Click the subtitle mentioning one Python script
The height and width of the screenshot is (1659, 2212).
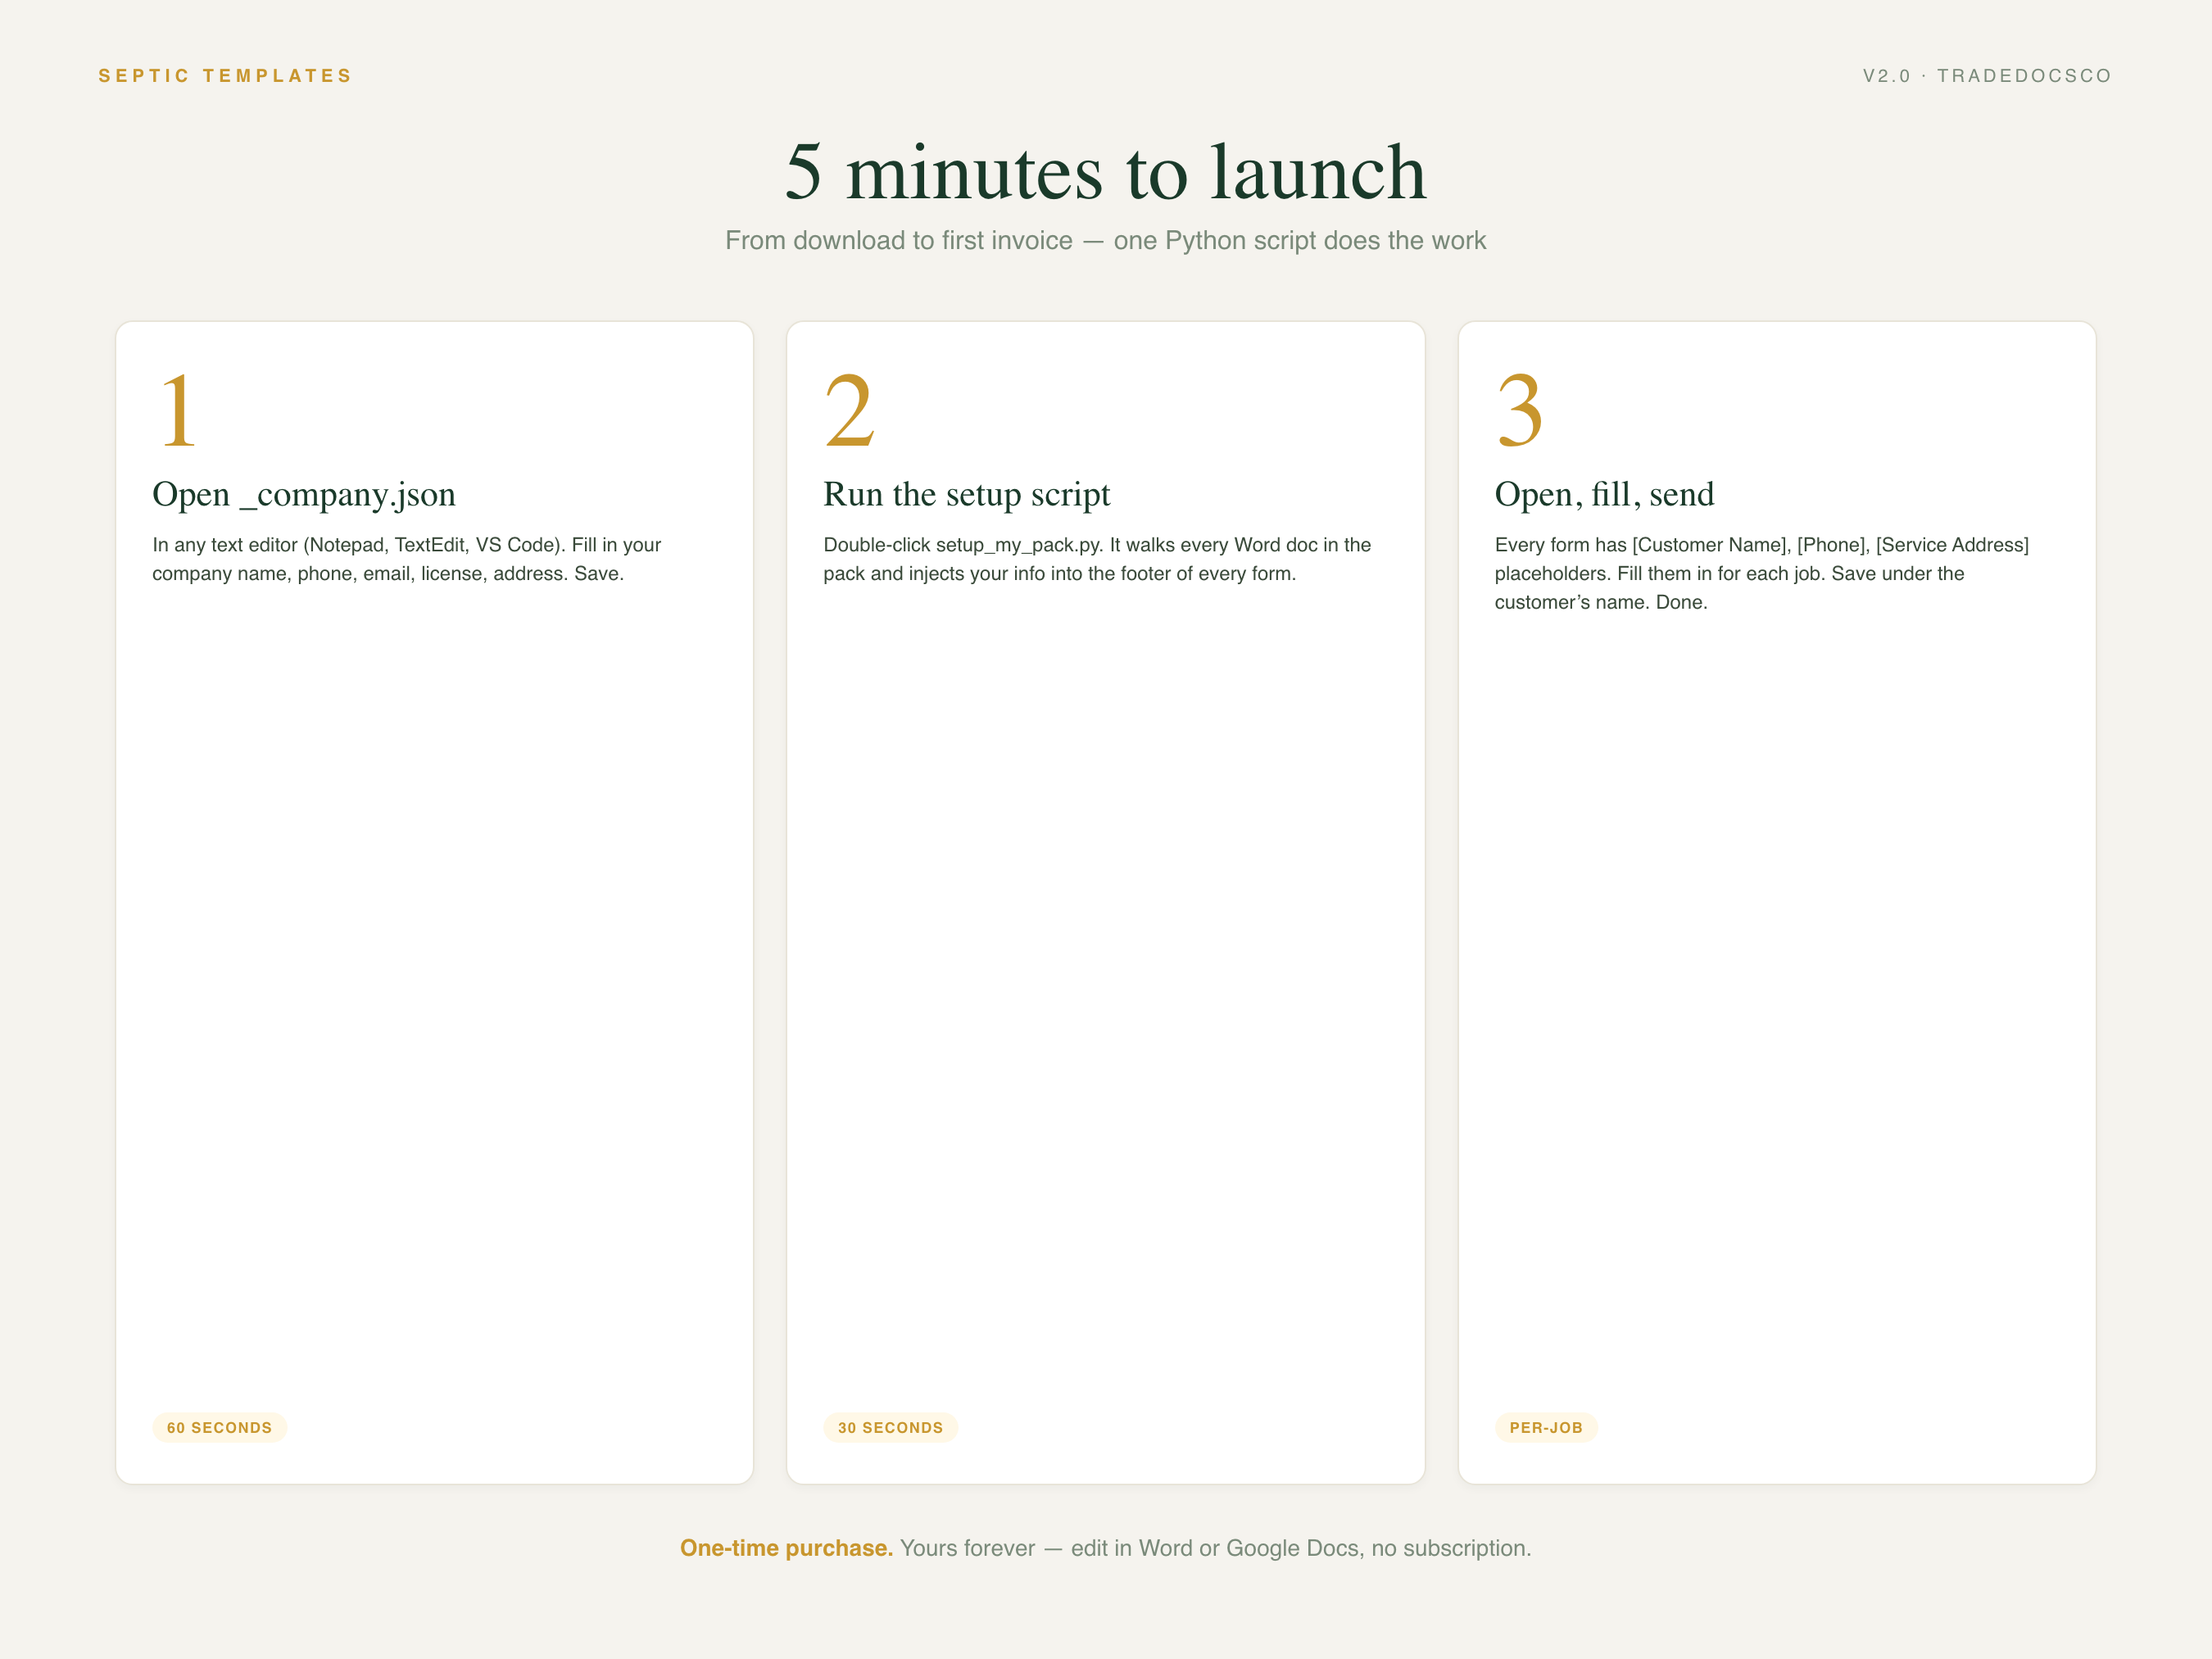(x=1105, y=241)
